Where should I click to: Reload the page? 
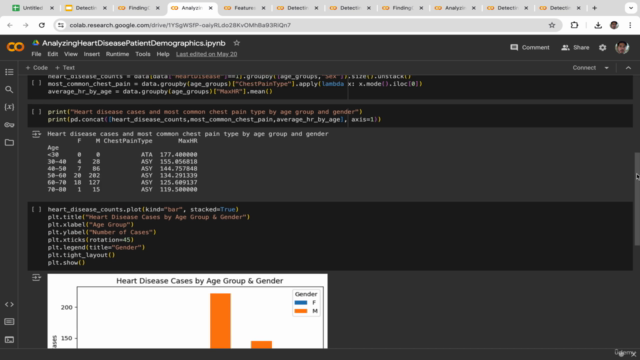coord(42,25)
